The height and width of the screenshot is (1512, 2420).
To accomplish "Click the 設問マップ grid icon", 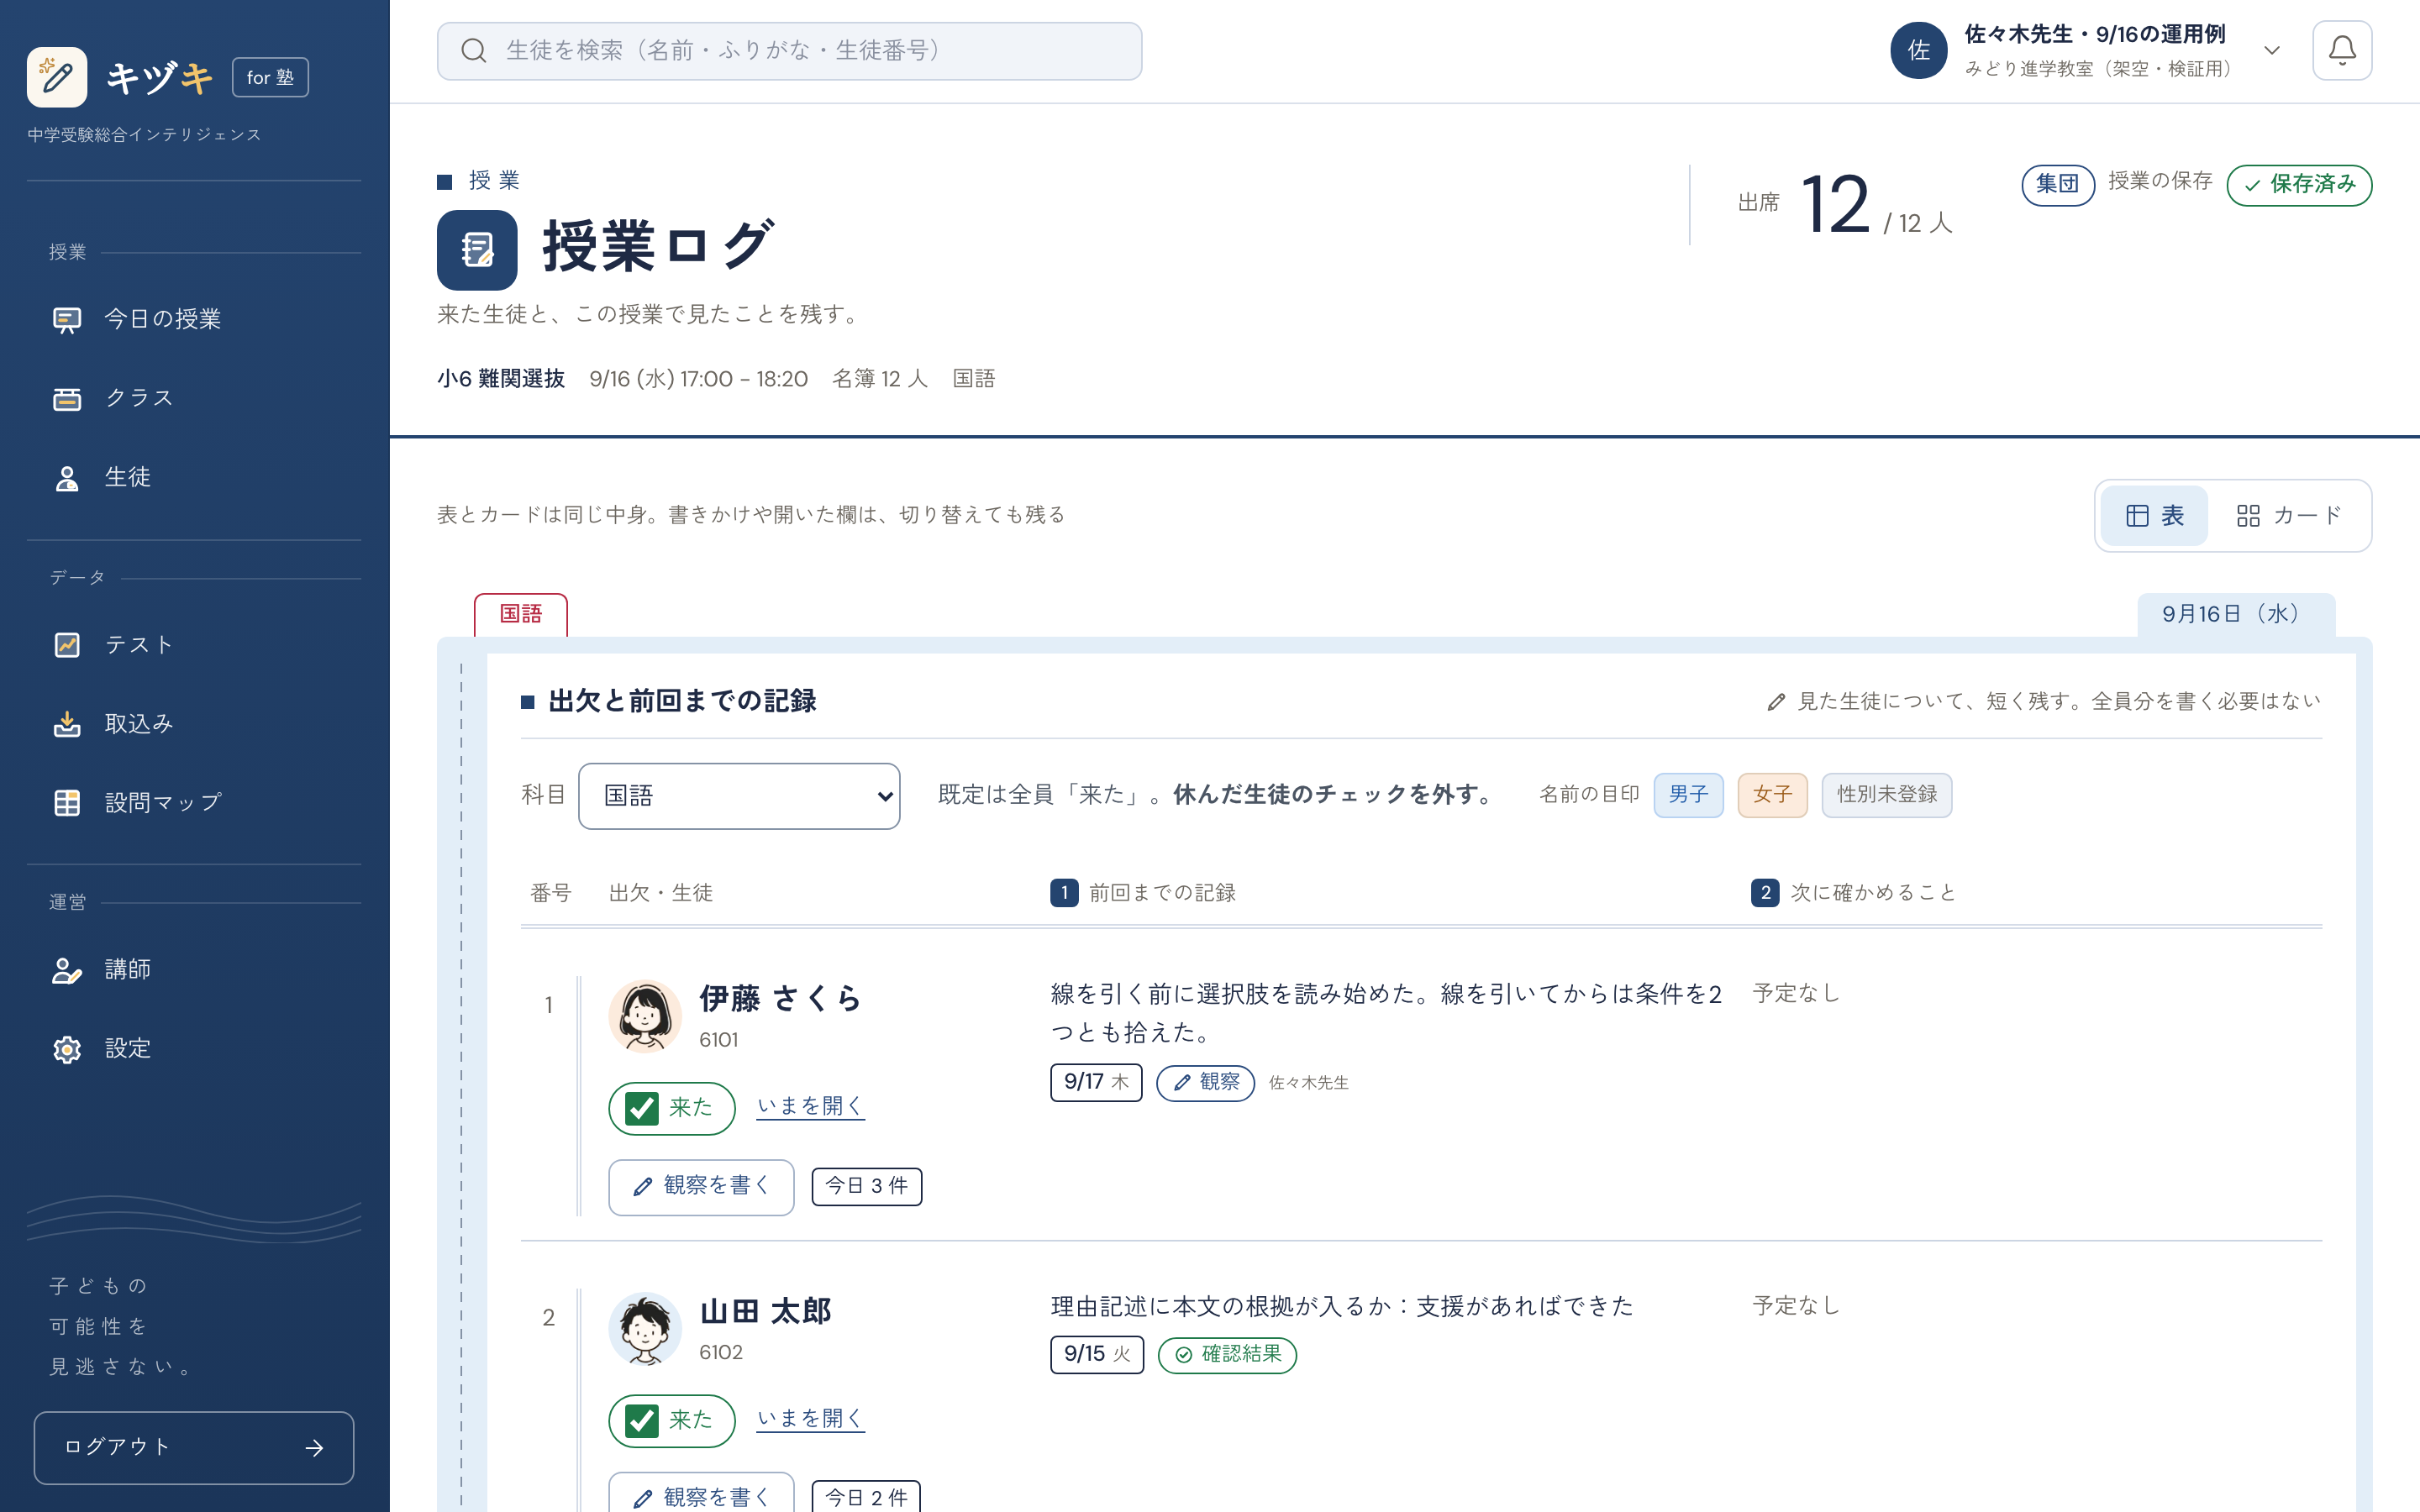I will [67, 802].
